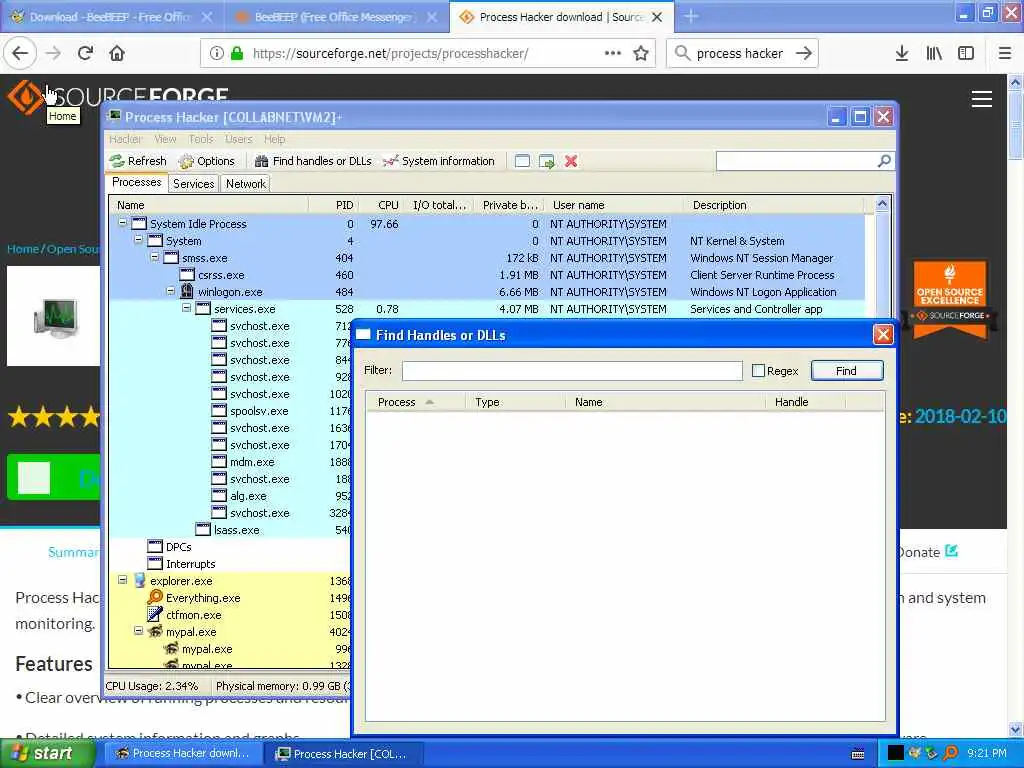The height and width of the screenshot is (768, 1024).
Task: Open the browser hamburger menu
Action: 1004,53
